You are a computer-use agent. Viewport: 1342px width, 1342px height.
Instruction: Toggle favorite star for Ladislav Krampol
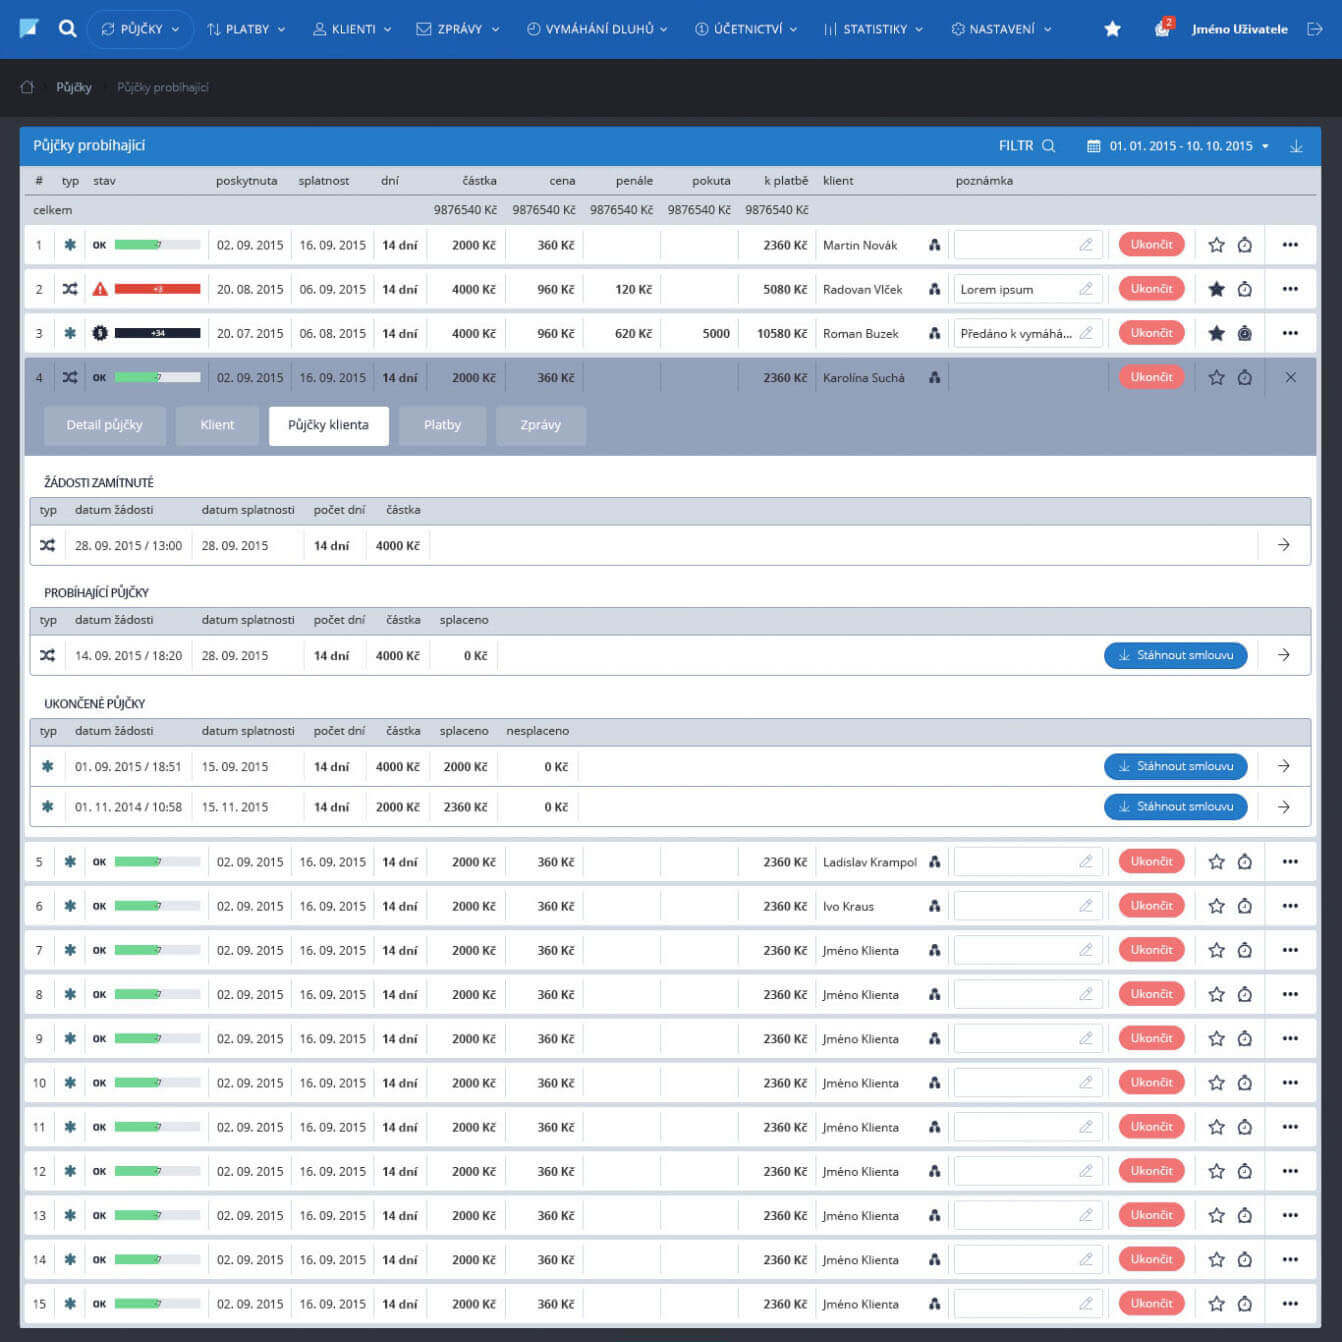point(1216,862)
